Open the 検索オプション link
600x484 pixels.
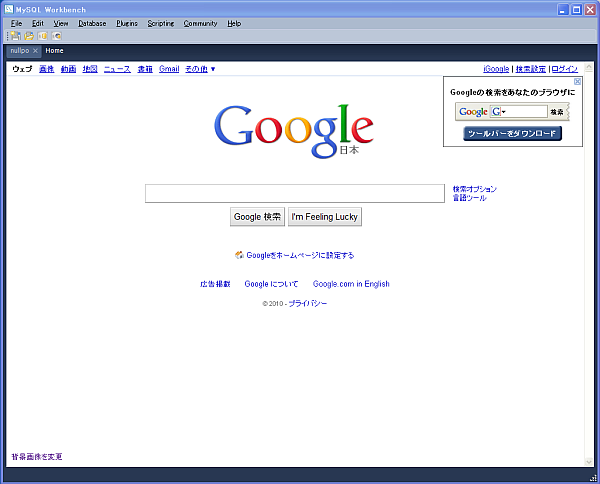[x=474, y=189]
